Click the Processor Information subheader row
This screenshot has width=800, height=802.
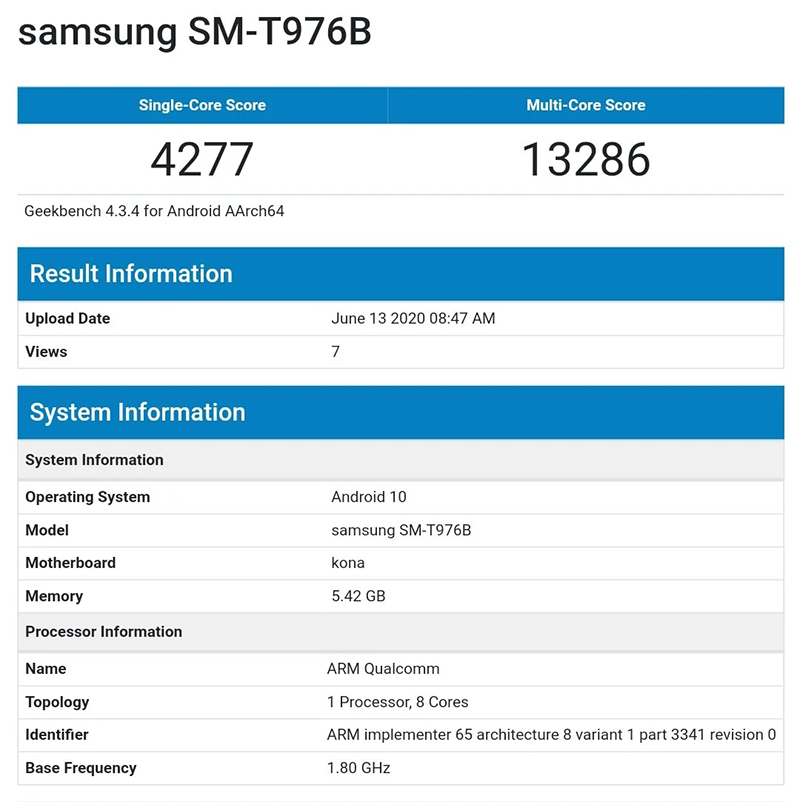401,632
